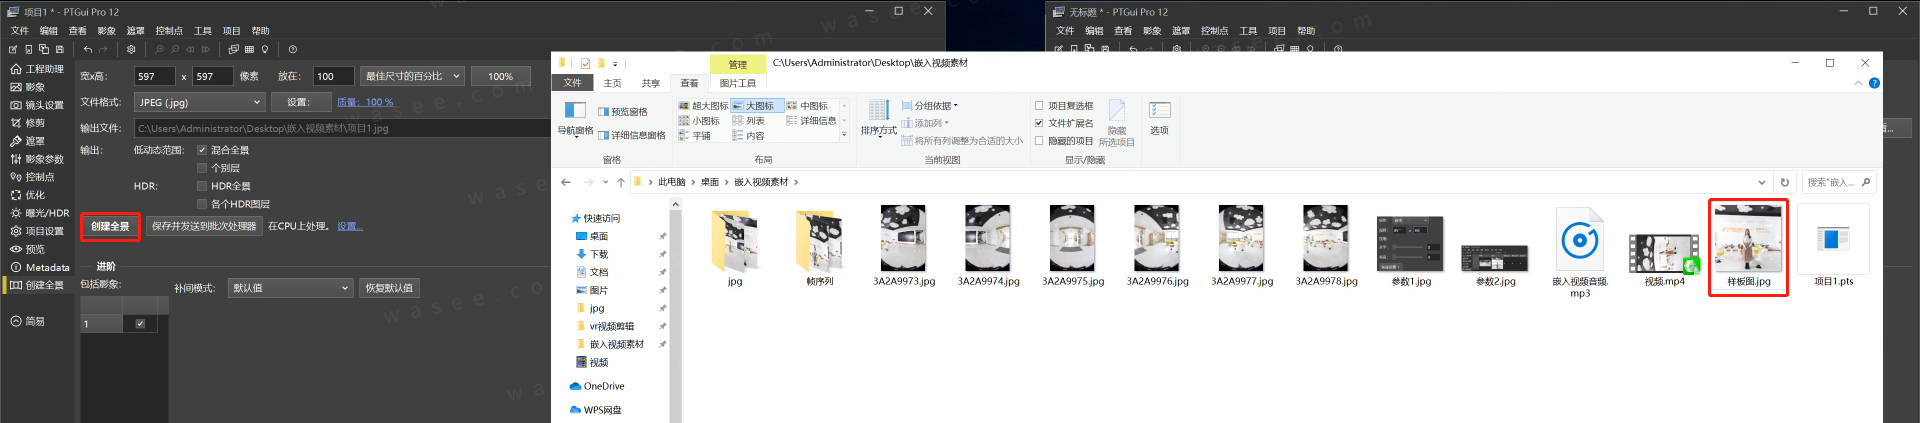The image size is (1920, 423).
Task: Click the 设置... link after 在CPU上处理
Action: (x=350, y=226)
